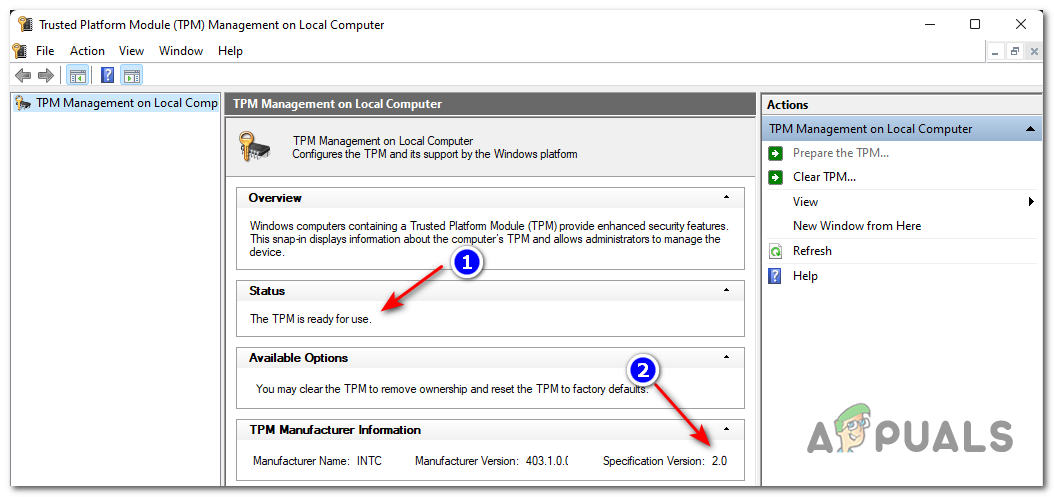1054x497 pixels.
Task: Click the Forward arrow toolbar icon
Action: [45, 75]
